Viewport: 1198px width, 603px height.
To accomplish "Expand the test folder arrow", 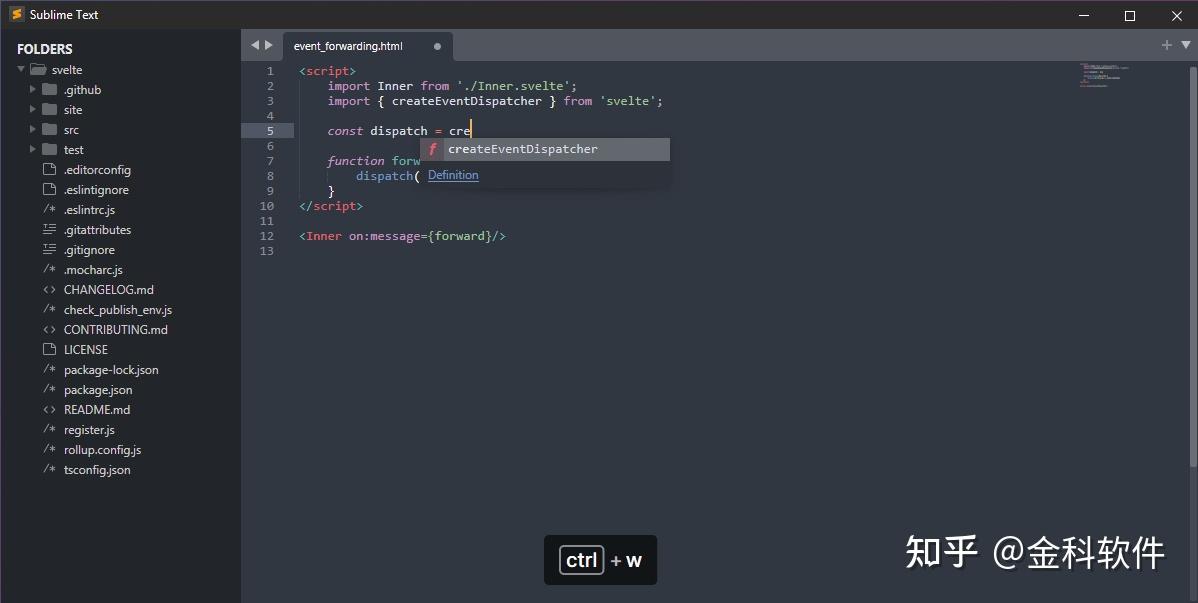I will point(32,149).
